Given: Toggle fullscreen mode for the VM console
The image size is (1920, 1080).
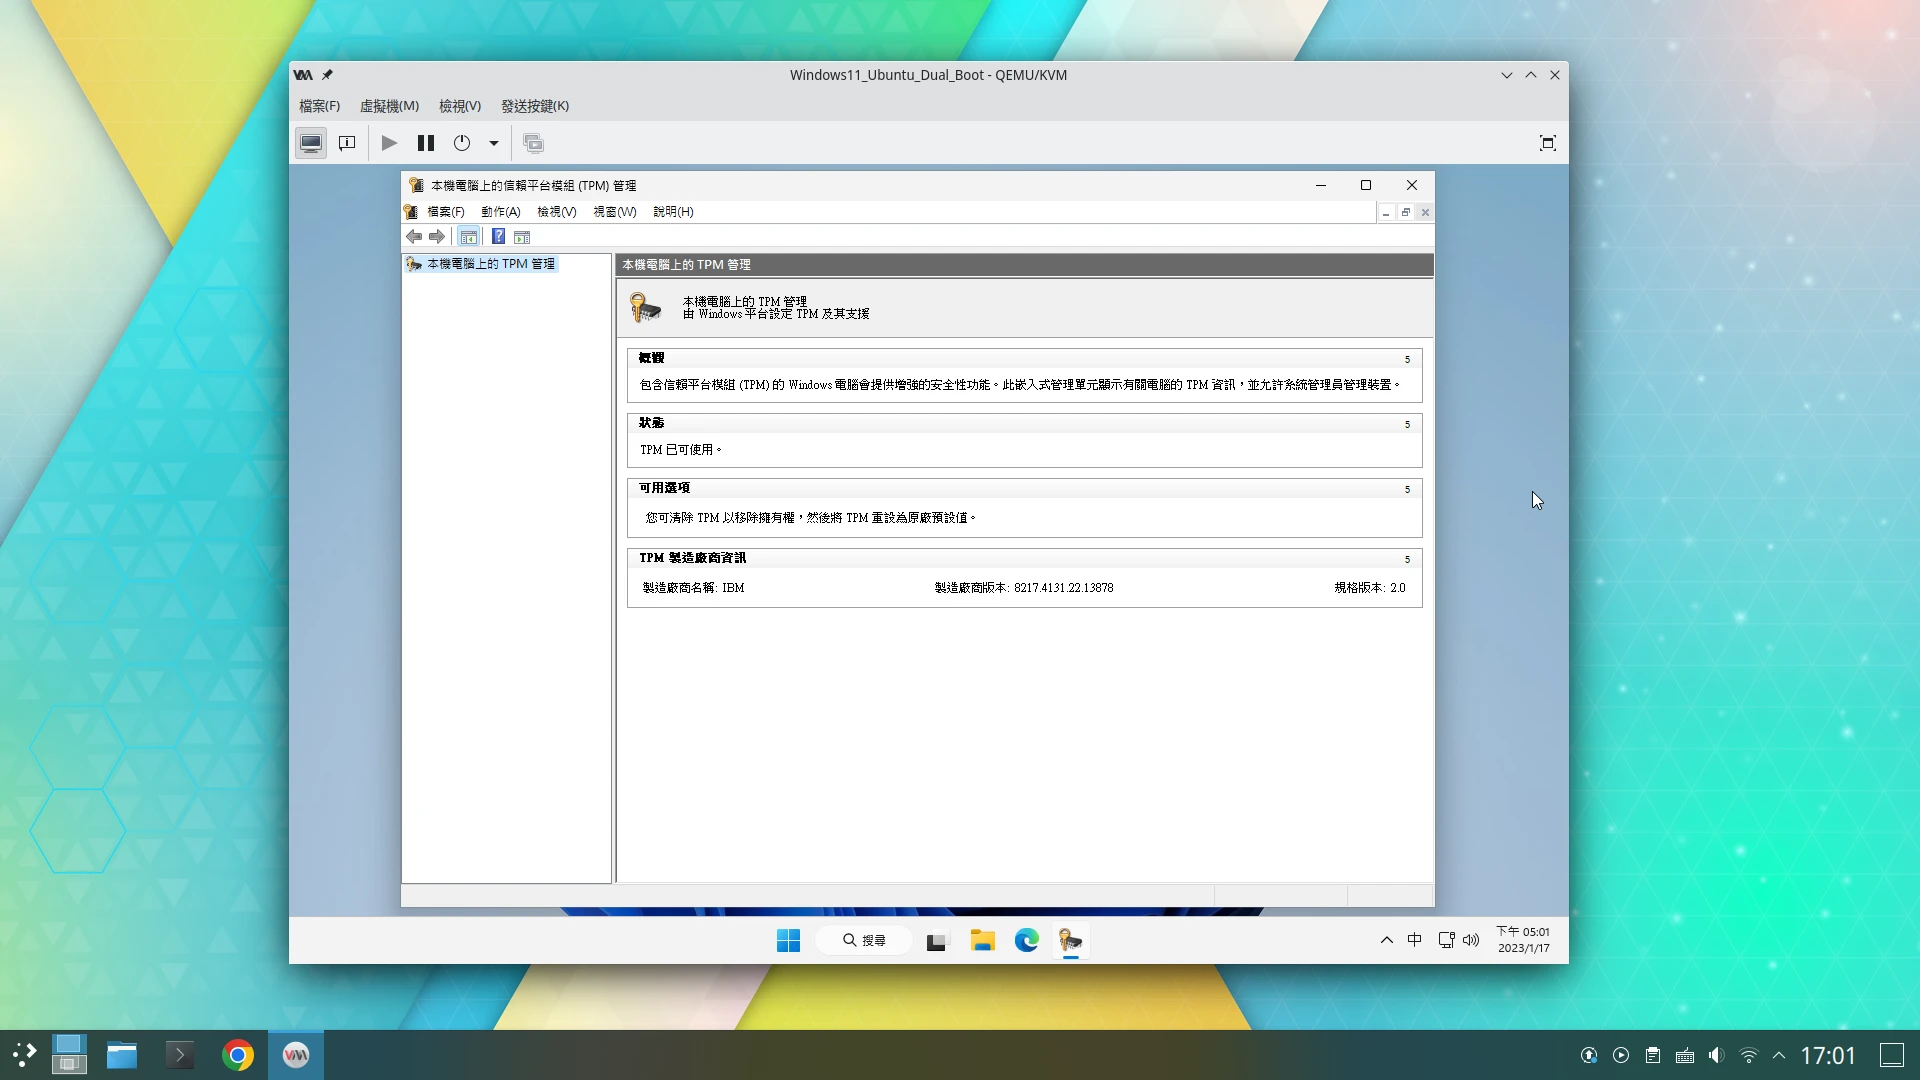Looking at the screenshot, I should point(1547,142).
